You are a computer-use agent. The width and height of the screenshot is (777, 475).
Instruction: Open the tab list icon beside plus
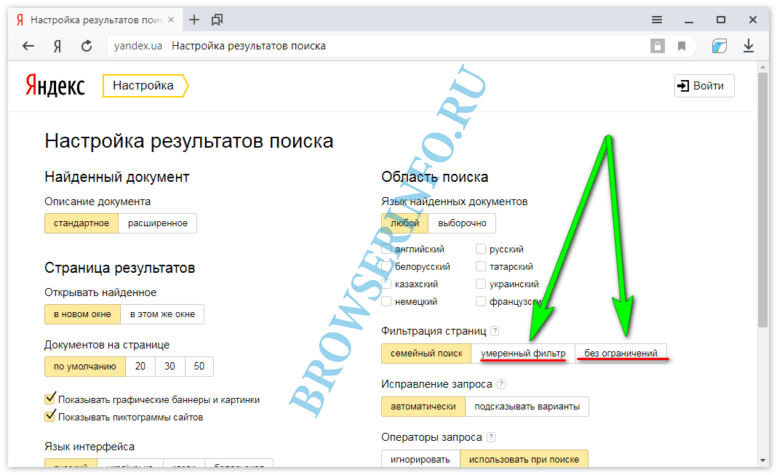point(217,20)
